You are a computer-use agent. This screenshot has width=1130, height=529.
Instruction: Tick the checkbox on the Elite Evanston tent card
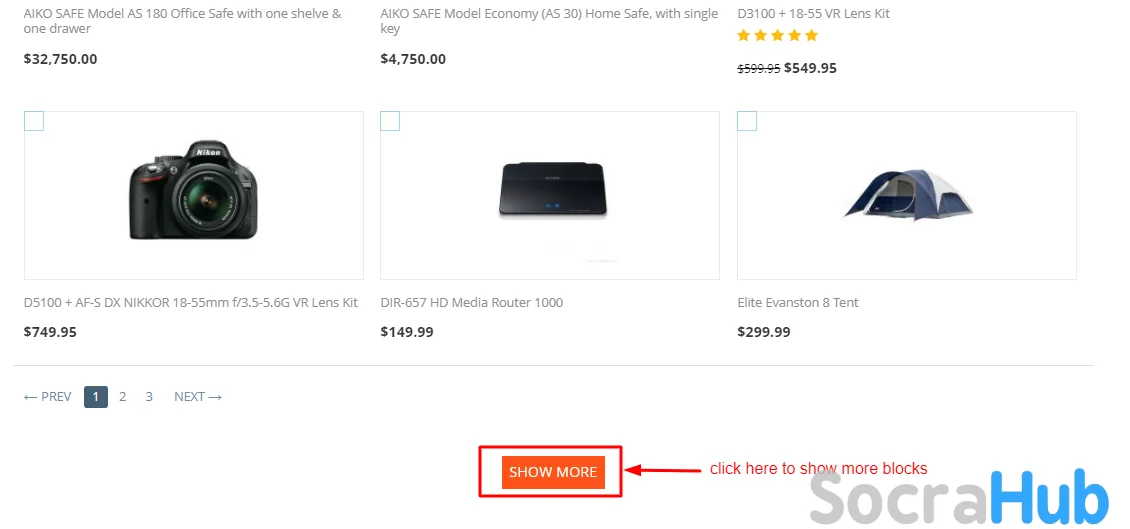(x=747, y=121)
